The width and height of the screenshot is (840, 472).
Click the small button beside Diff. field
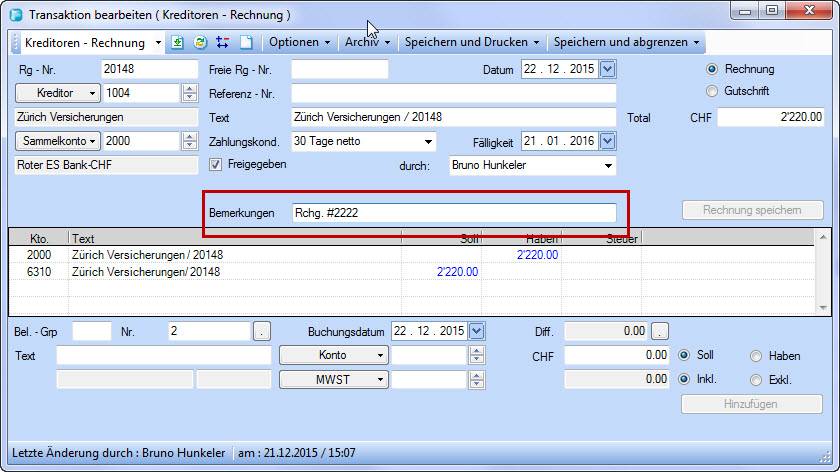[x=660, y=331]
